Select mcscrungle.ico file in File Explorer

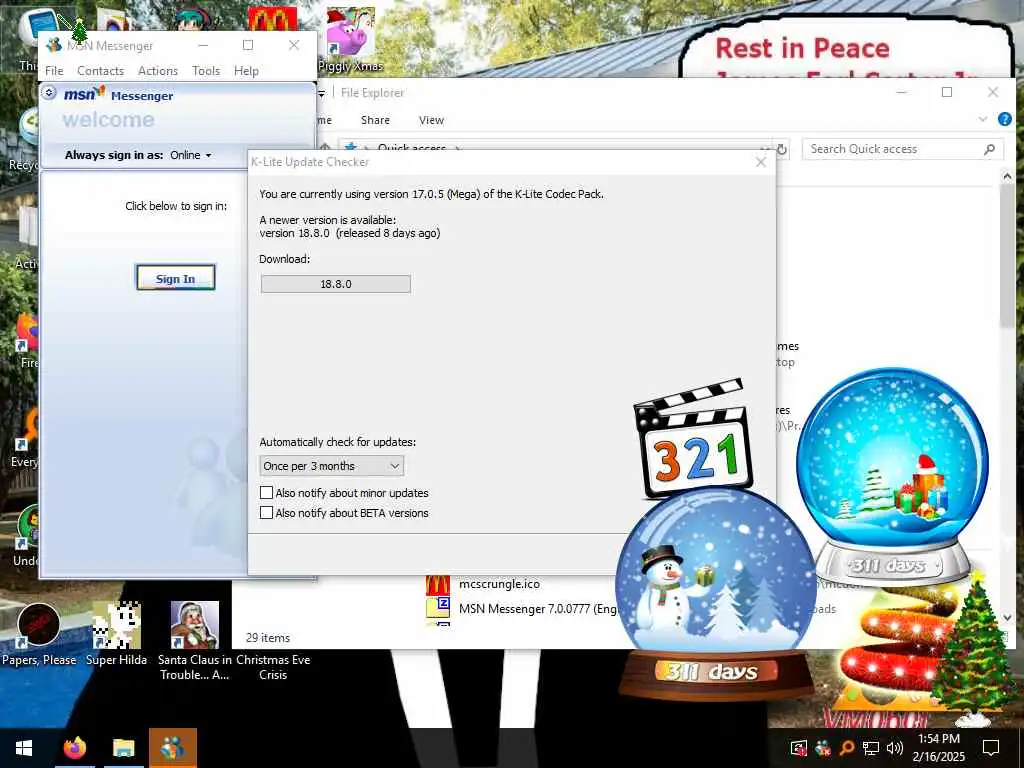pyautogui.click(x=499, y=584)
